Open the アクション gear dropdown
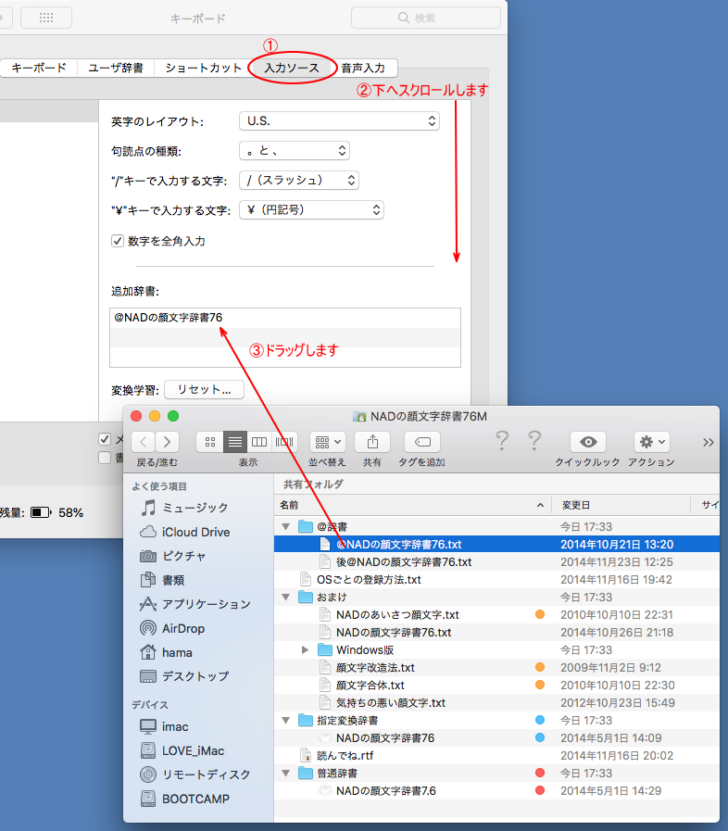Image resolution: width=728 pixels, height=831 pixels. tap(652, 442)
